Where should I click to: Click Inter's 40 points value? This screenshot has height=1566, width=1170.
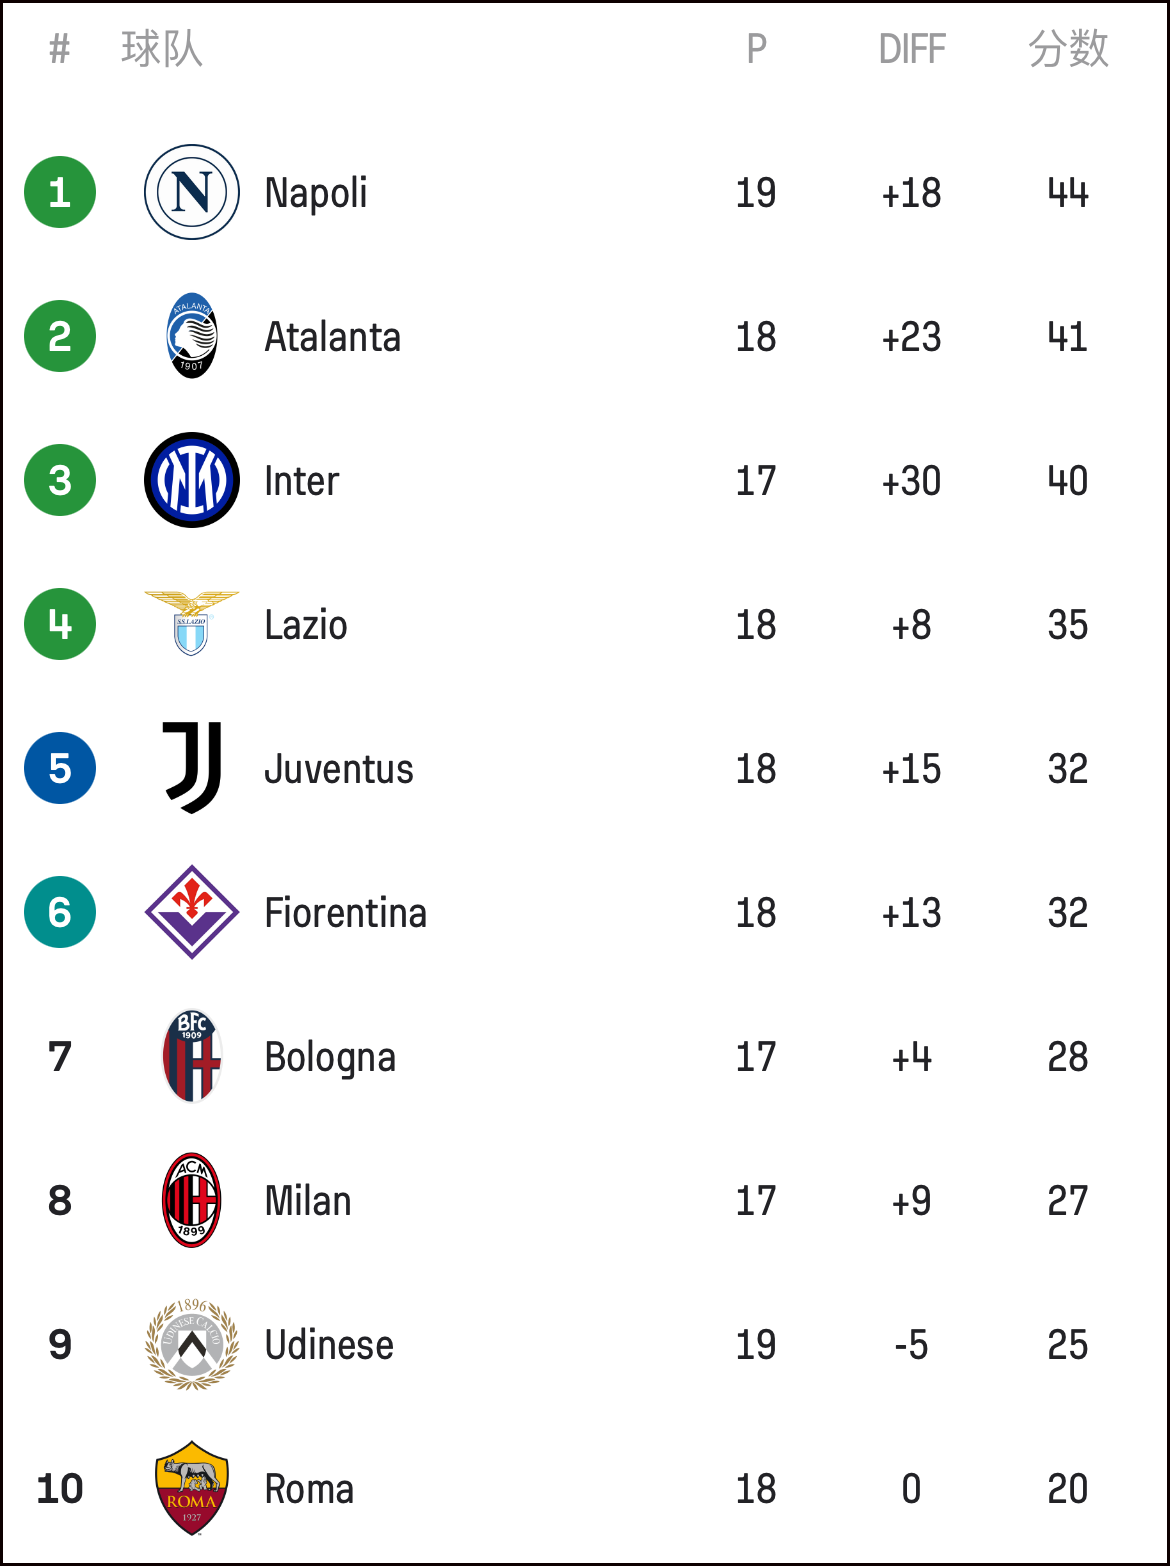[1068, 481]
